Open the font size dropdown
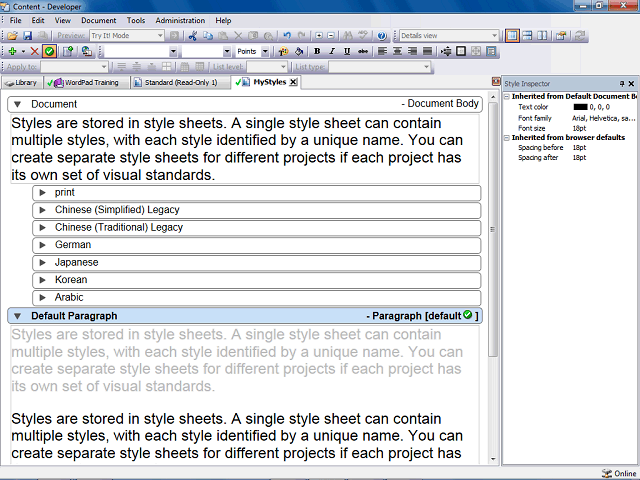Image resolution: width=640 pixels, height=480 pixels. [x=227, y=51]
